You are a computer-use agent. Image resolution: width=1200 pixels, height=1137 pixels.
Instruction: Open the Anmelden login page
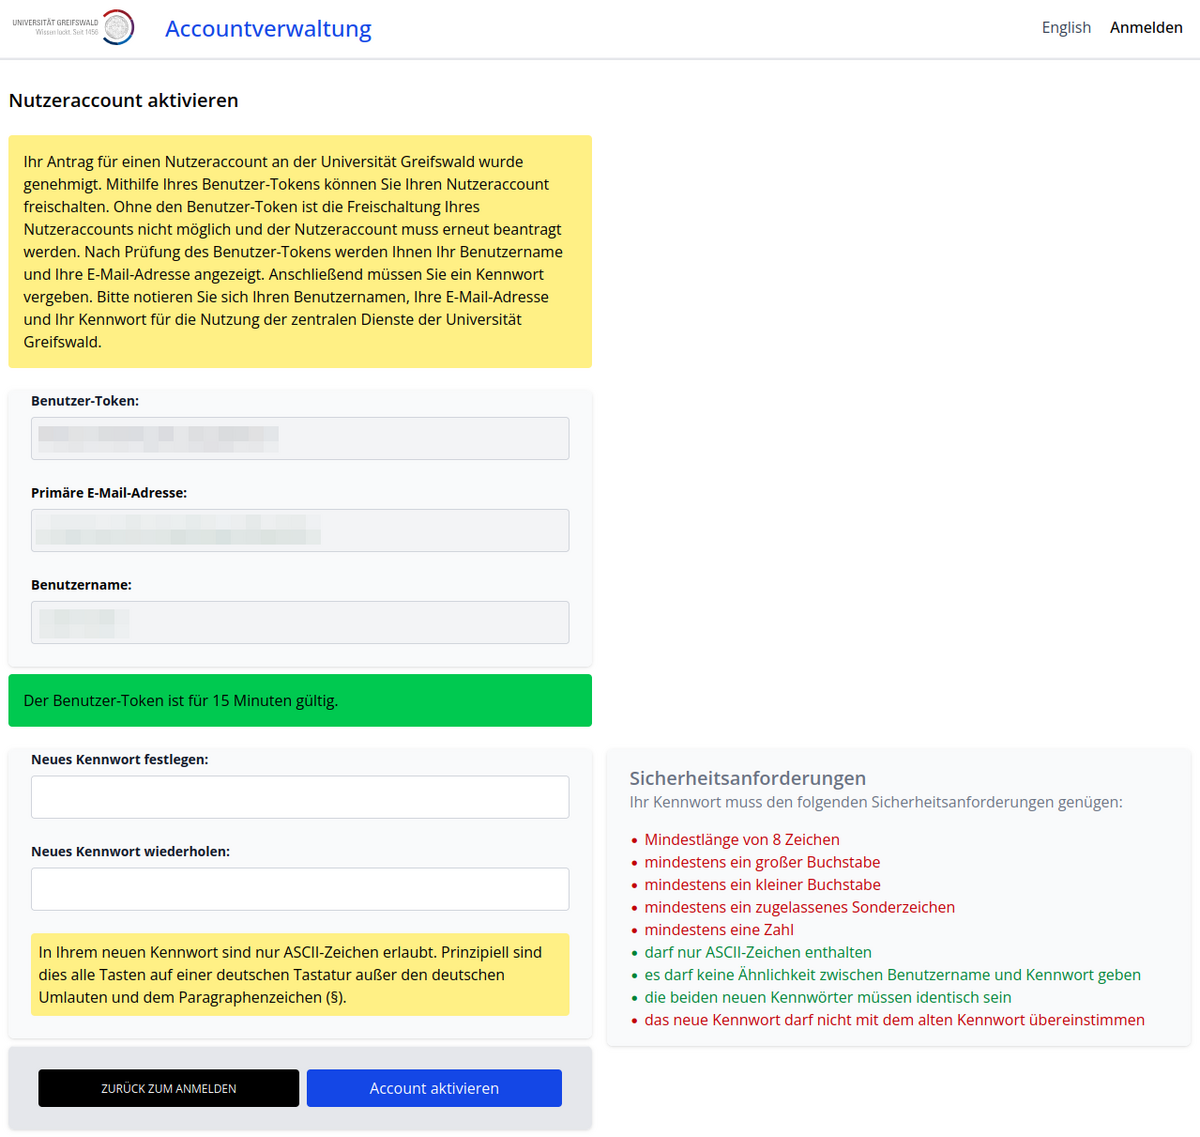(1146, 28)
